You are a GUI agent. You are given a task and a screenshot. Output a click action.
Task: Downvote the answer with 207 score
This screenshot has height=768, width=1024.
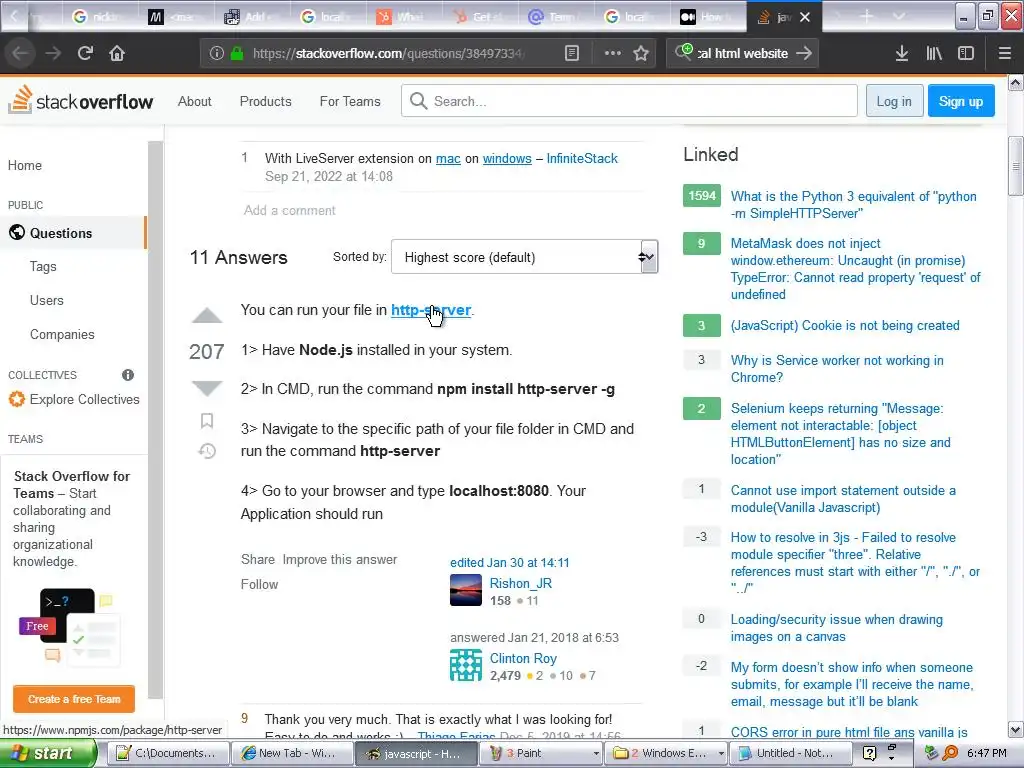pos(207,388)
